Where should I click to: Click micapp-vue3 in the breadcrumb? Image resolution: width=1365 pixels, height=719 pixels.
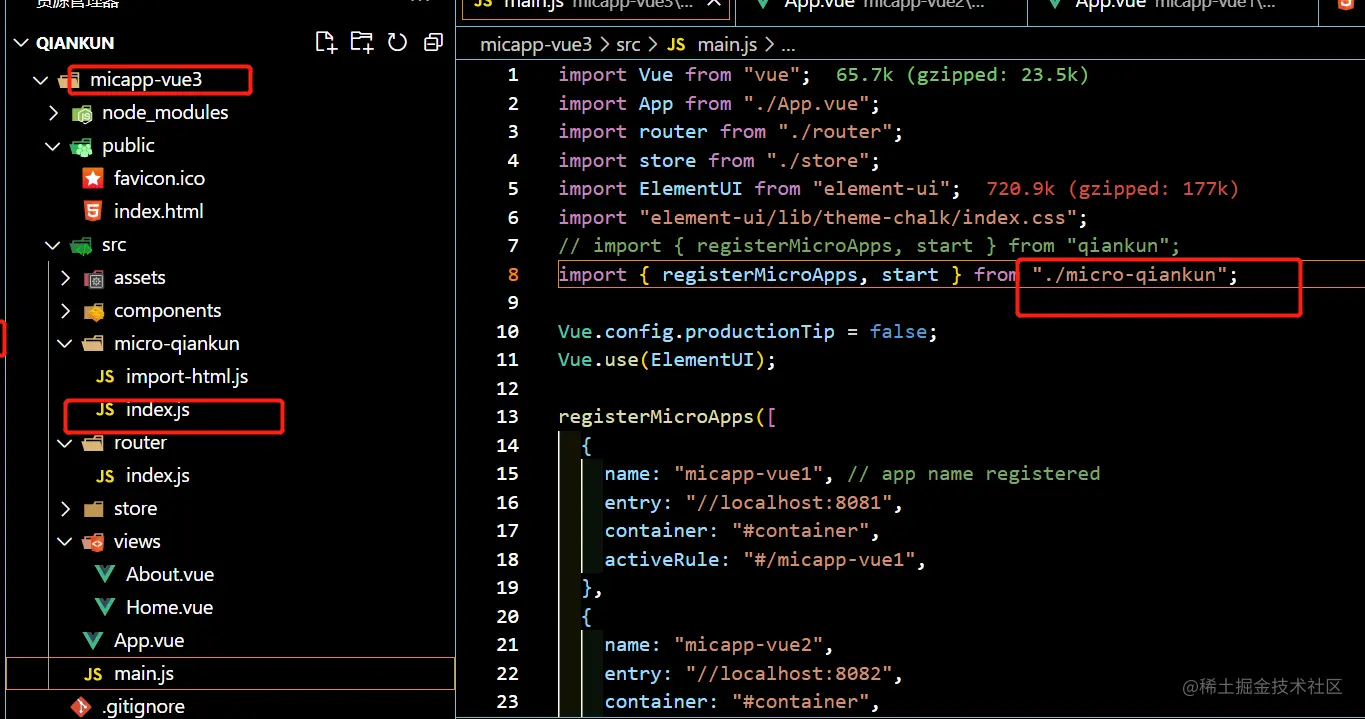[536, 45]
